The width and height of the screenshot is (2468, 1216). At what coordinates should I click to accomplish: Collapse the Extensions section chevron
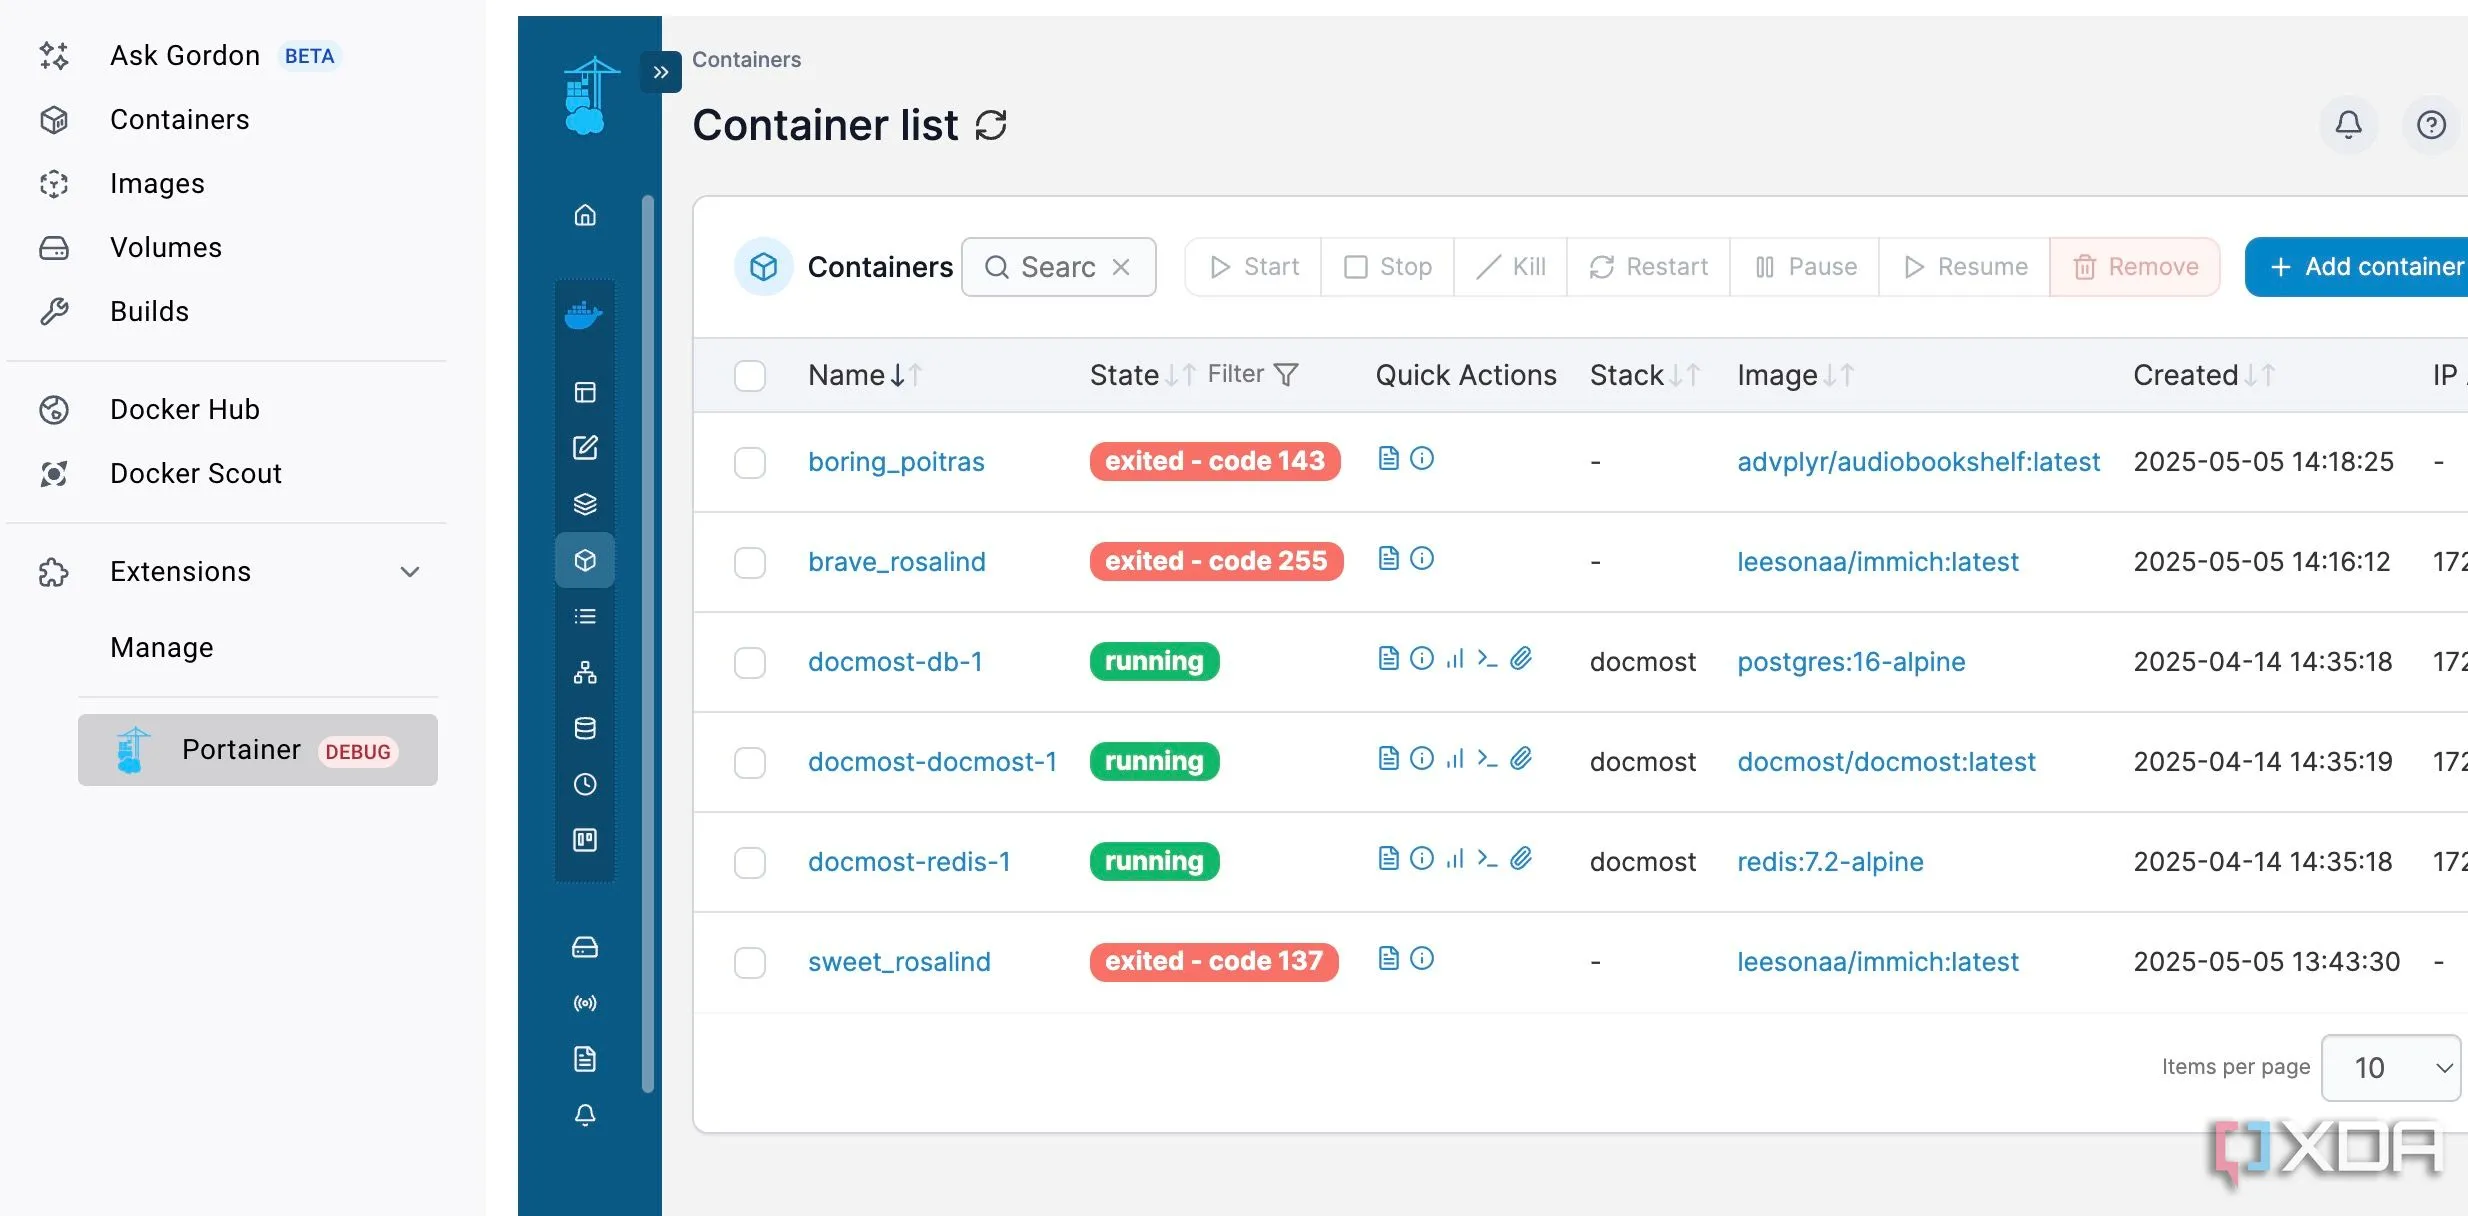point(410,572)
